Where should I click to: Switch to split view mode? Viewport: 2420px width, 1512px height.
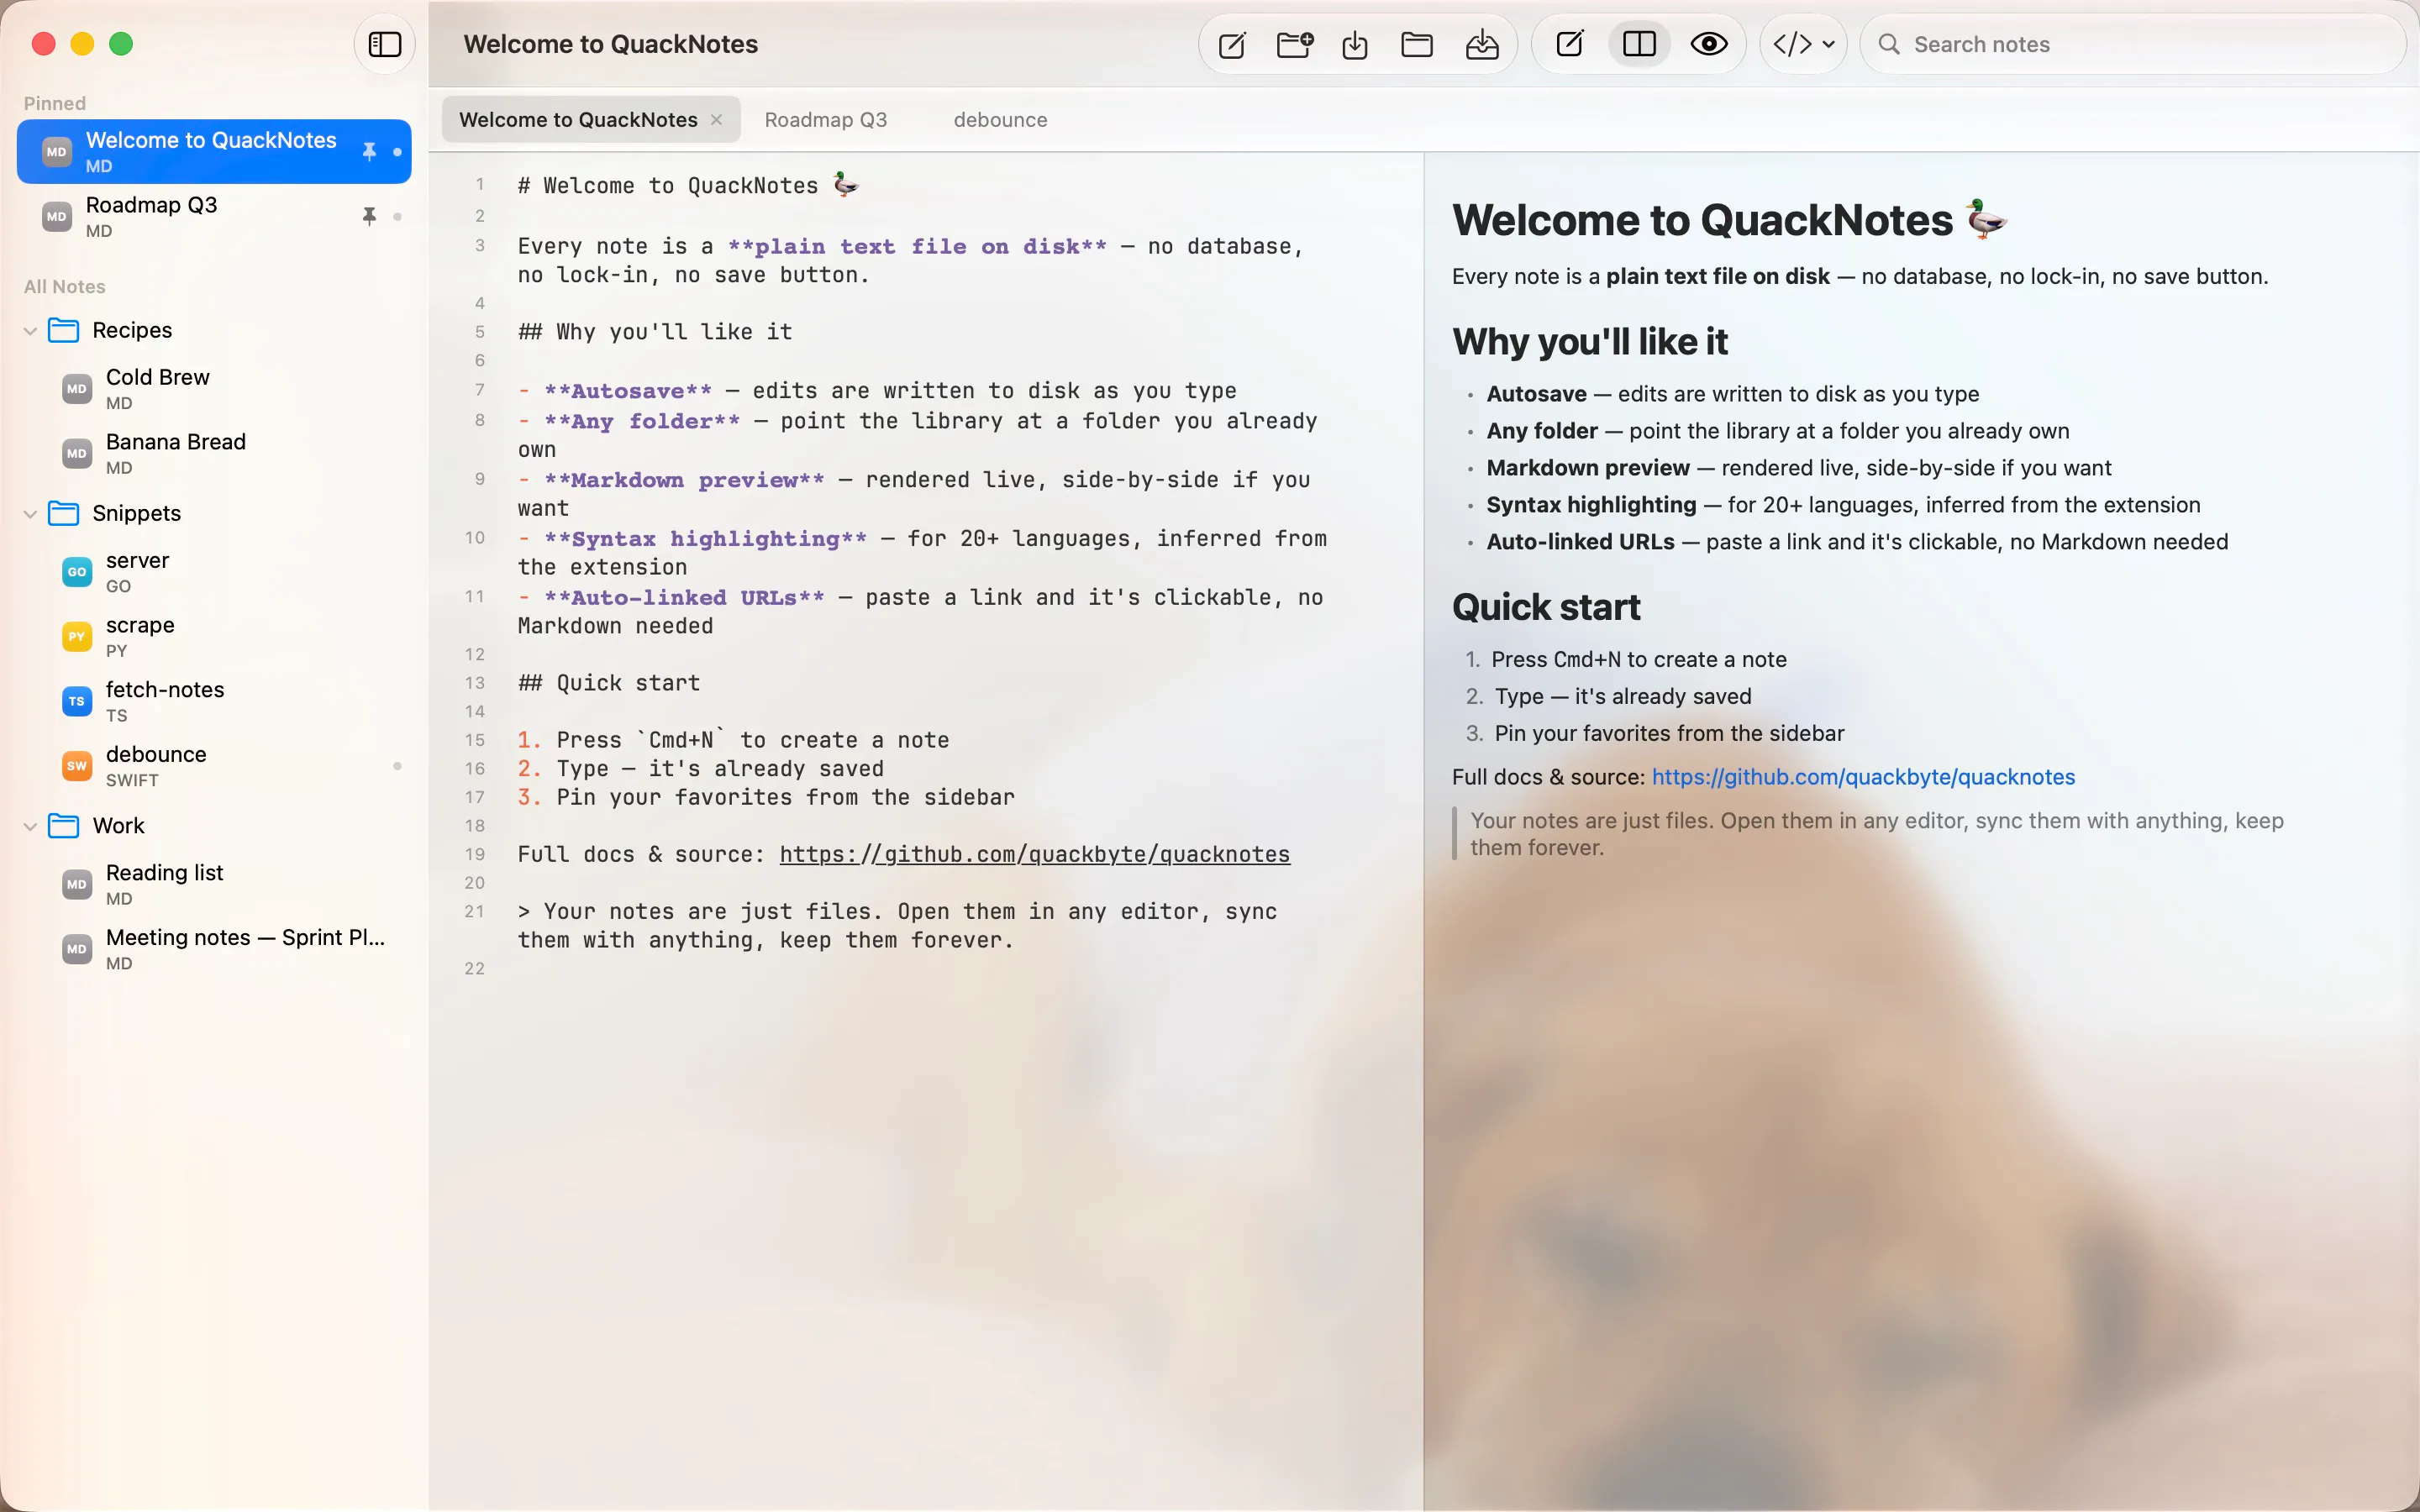point(1640,44)
